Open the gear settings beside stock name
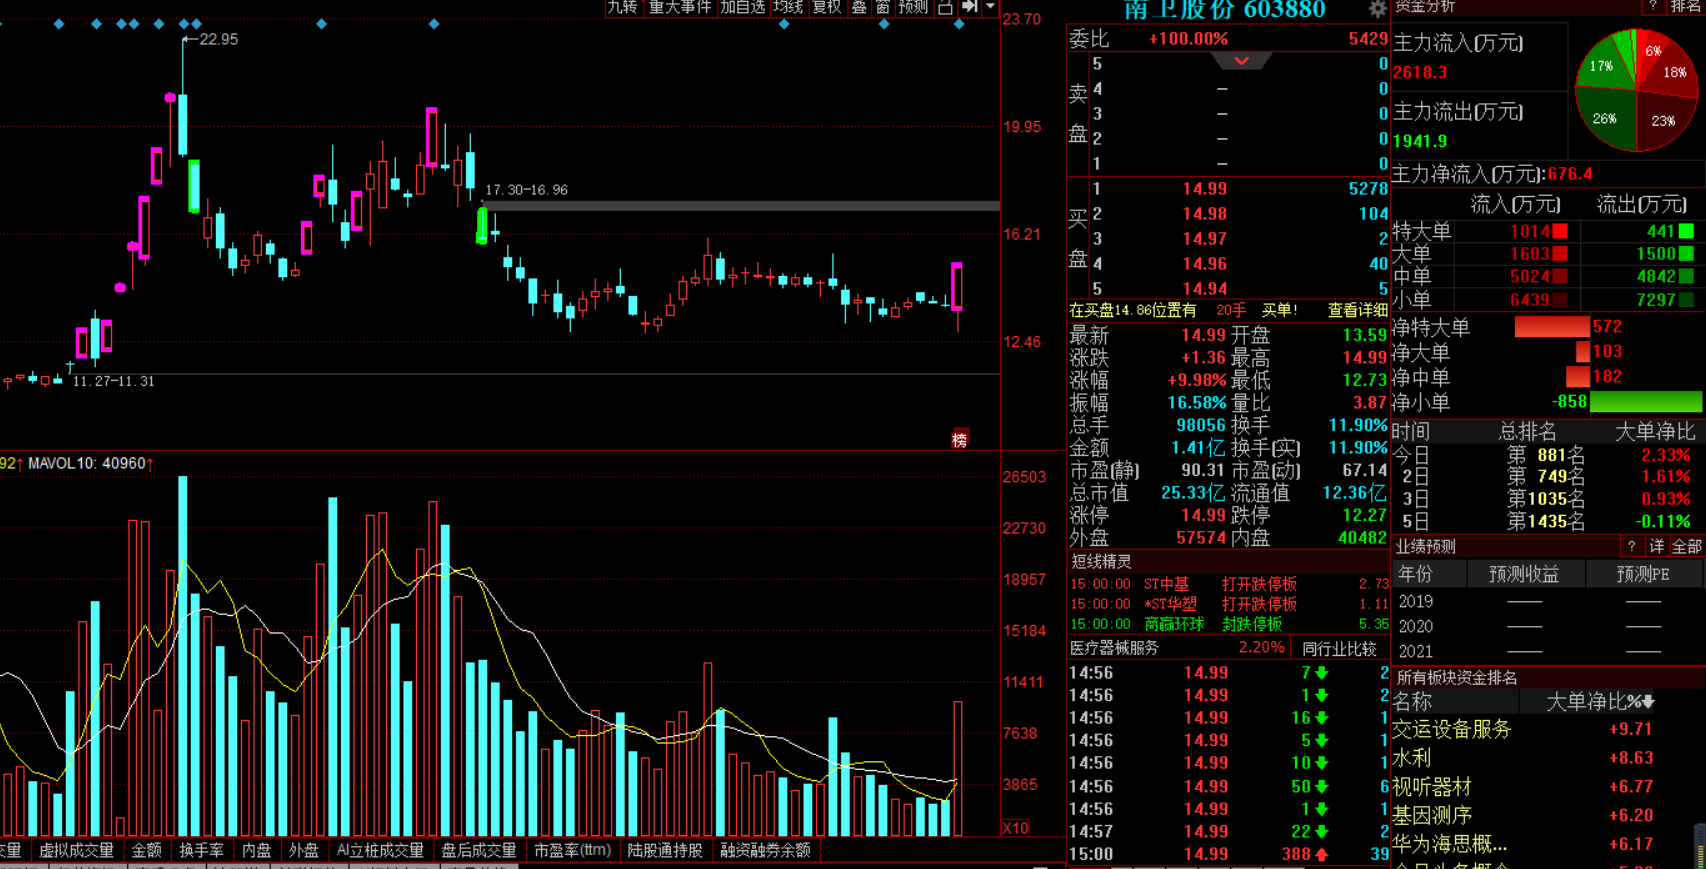Screen dimensions: 1706x869 [1378, 9]
